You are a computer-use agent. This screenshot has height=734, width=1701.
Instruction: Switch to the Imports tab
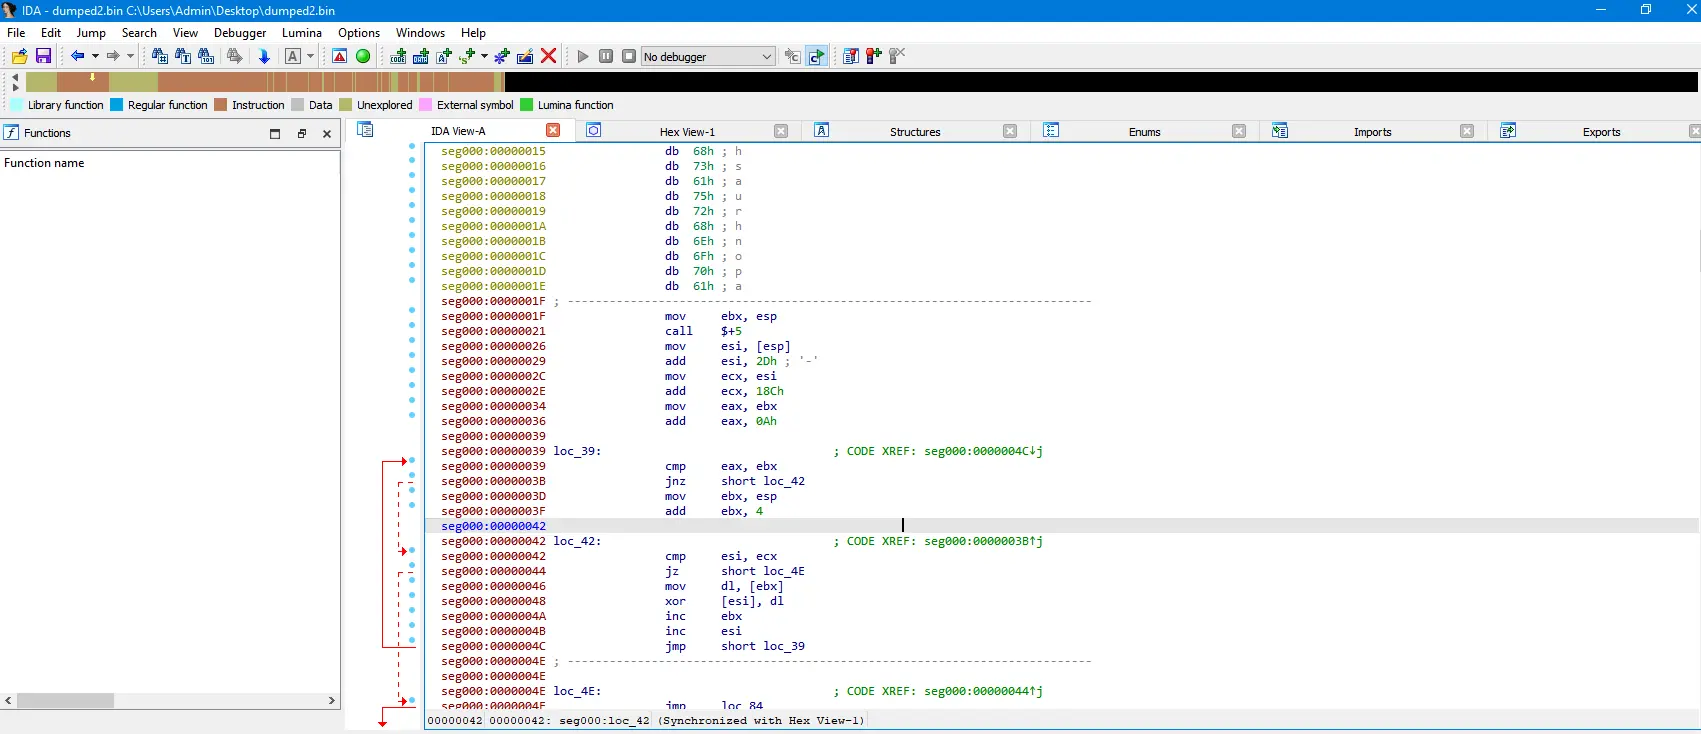(1372, 132)
